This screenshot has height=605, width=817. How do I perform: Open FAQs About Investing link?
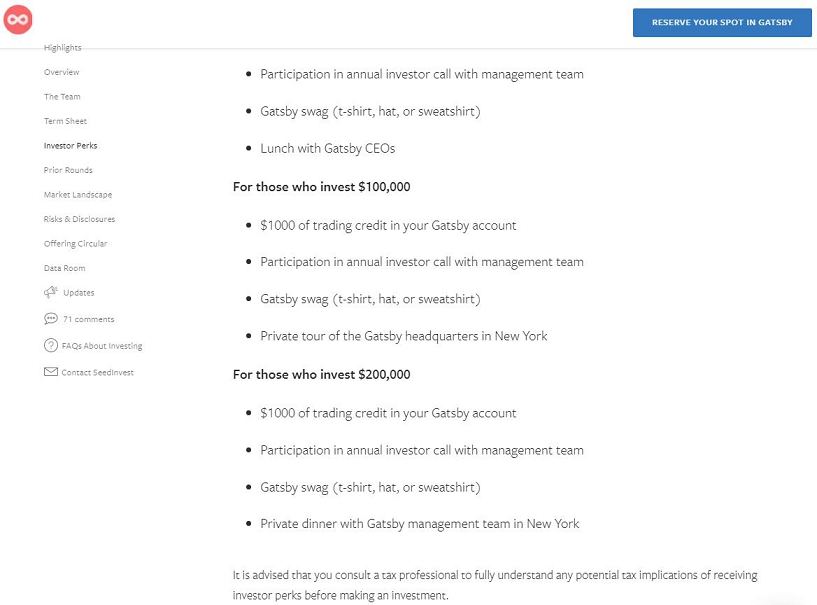102,346
